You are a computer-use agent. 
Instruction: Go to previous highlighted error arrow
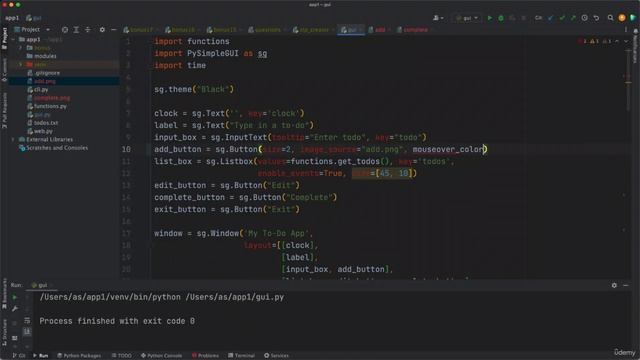pyautogui.click(x=617, y=41)
